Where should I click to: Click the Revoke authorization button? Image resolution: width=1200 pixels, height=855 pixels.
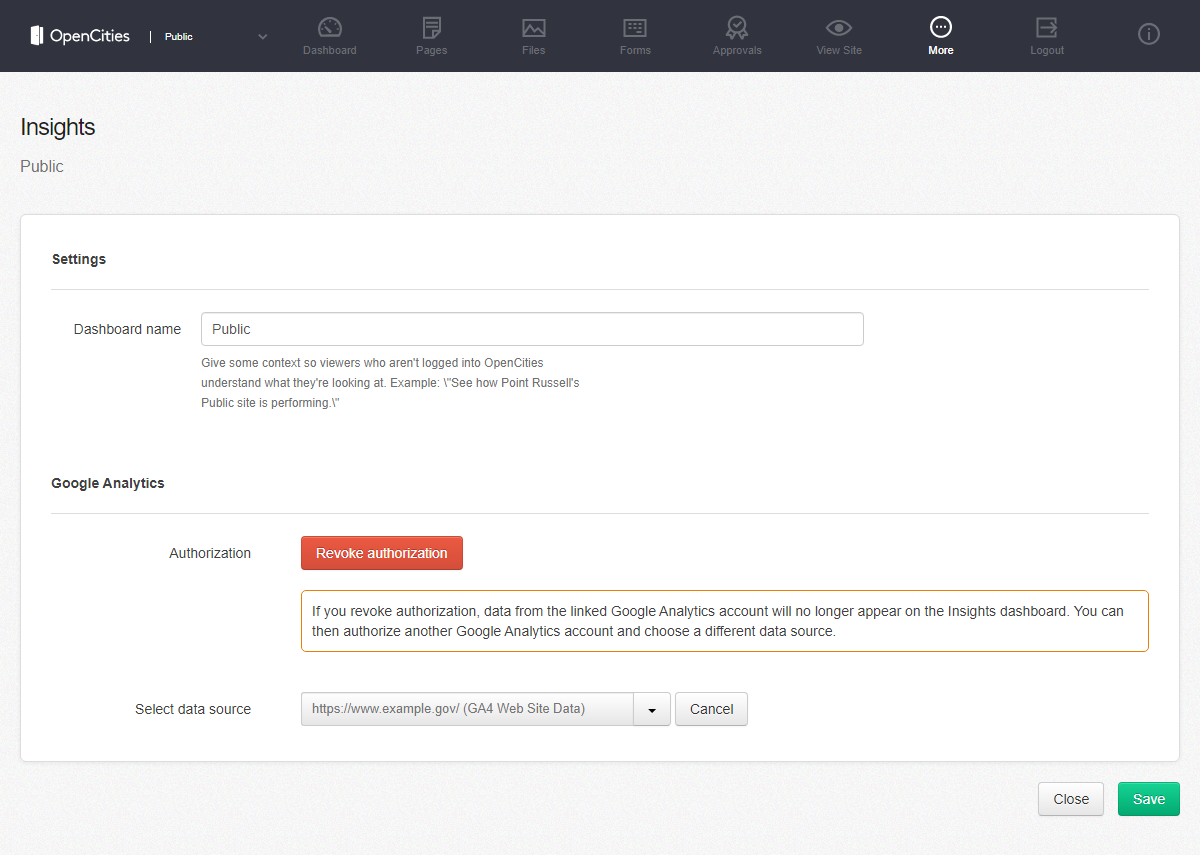(x=381, y=552)
